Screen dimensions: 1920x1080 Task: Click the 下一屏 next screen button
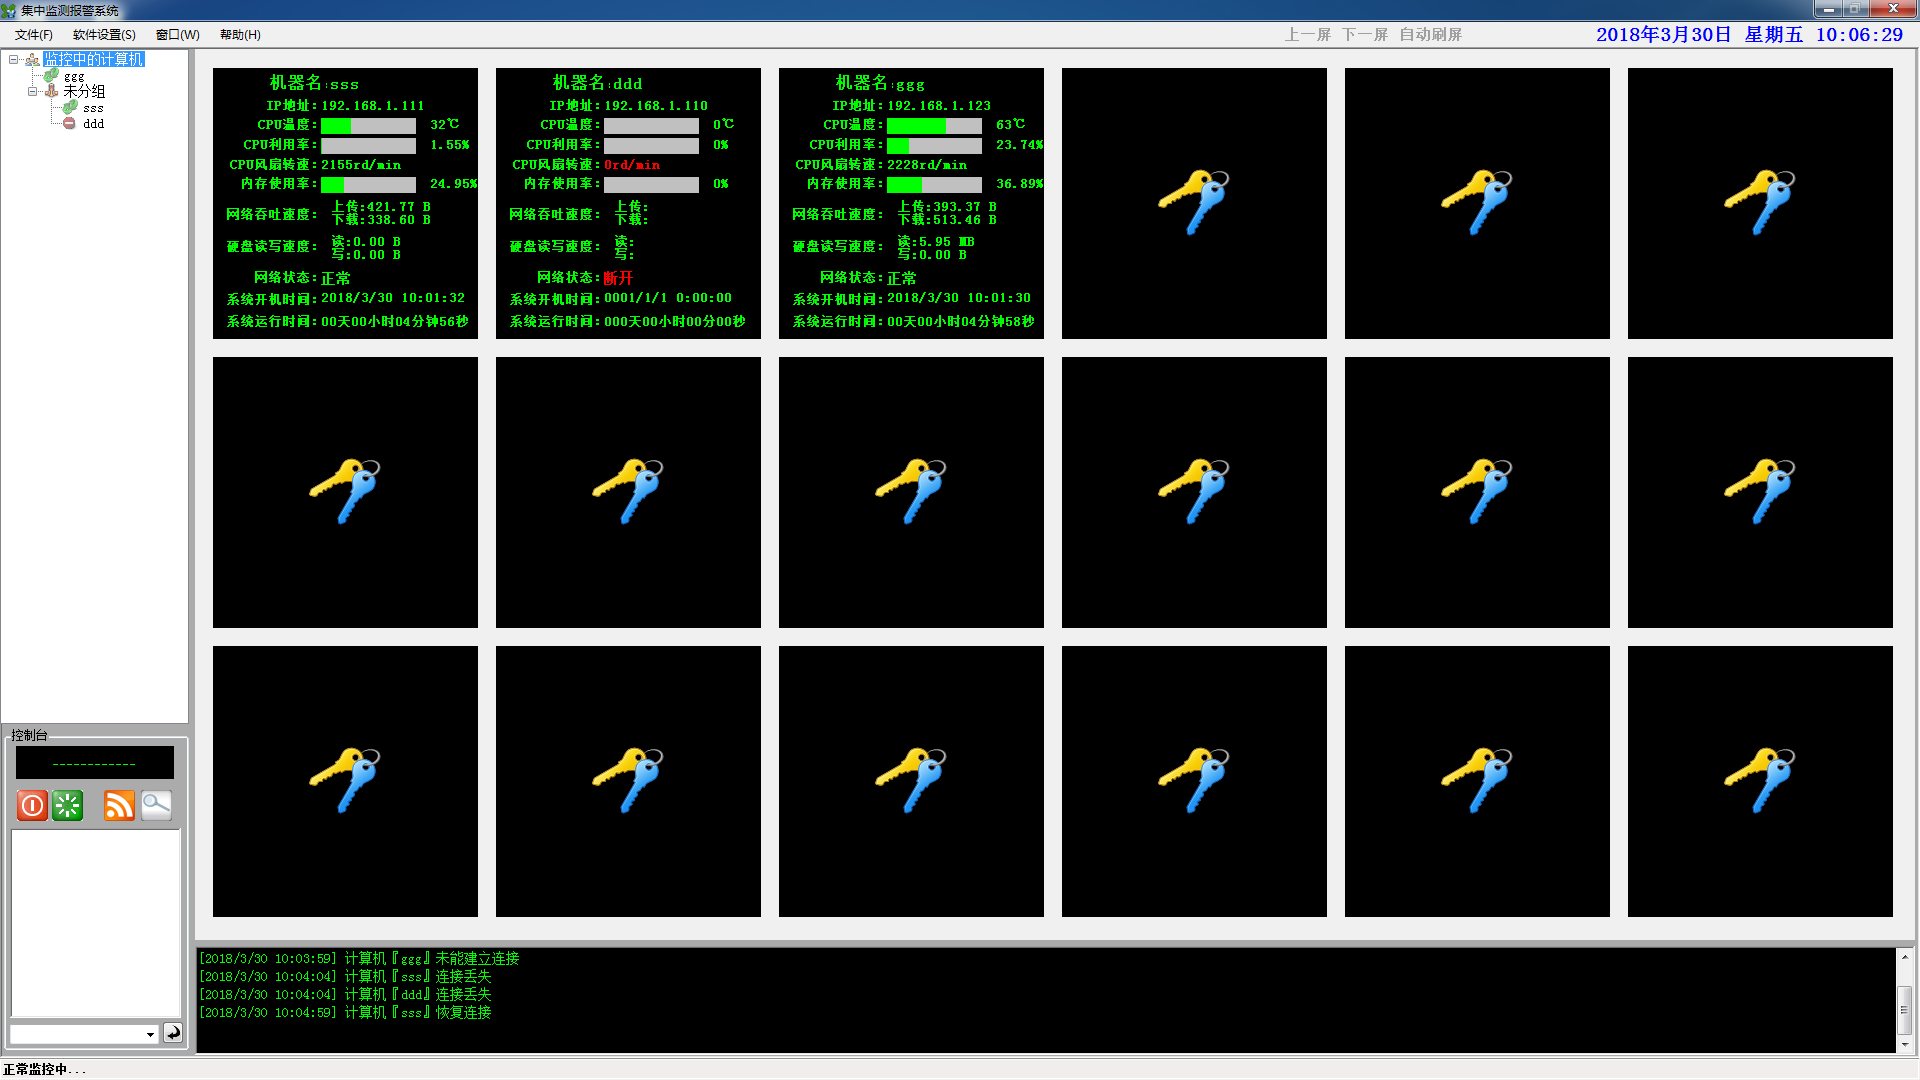(x=1364, y=35)
